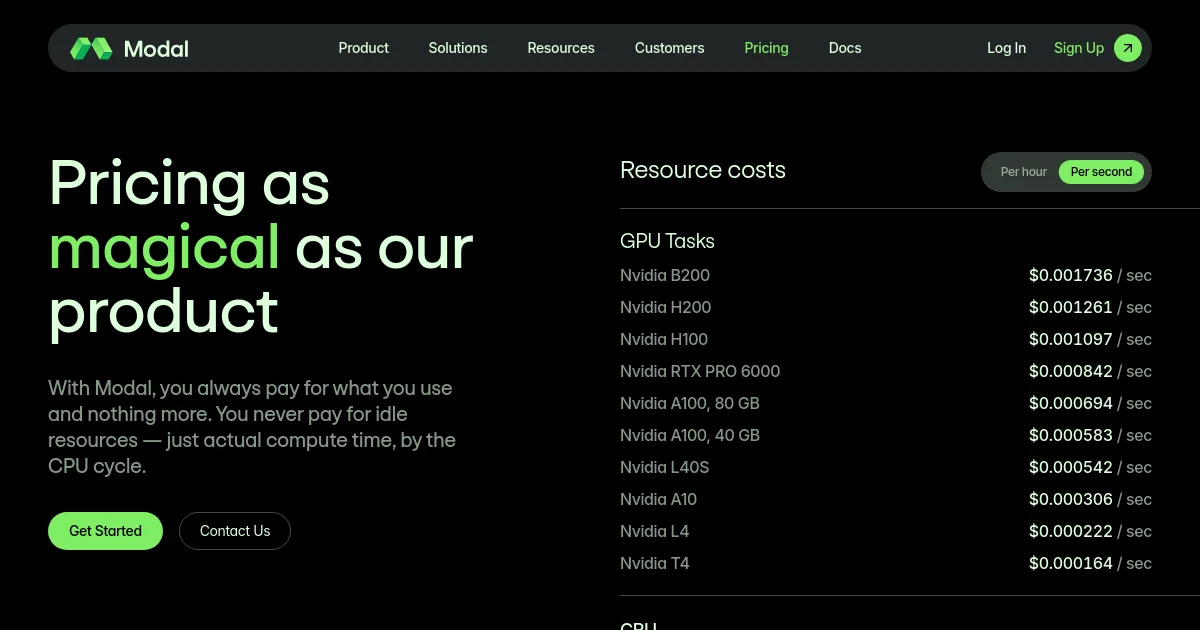Image resolution: width=1200 pixels, height=630 pixels.
Task: Select the Nvidia L40S row label
Action: [x=664, y=467]
